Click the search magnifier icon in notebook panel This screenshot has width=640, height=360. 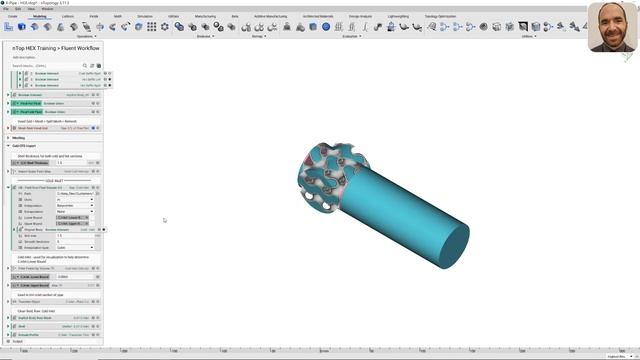(85, 66)
